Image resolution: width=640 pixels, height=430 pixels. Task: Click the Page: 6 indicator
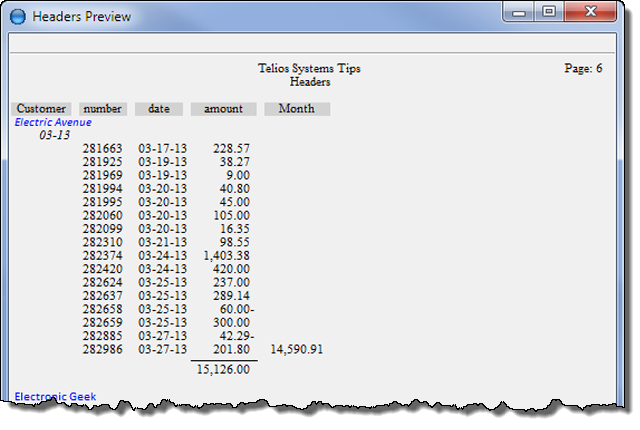(583, 69)
